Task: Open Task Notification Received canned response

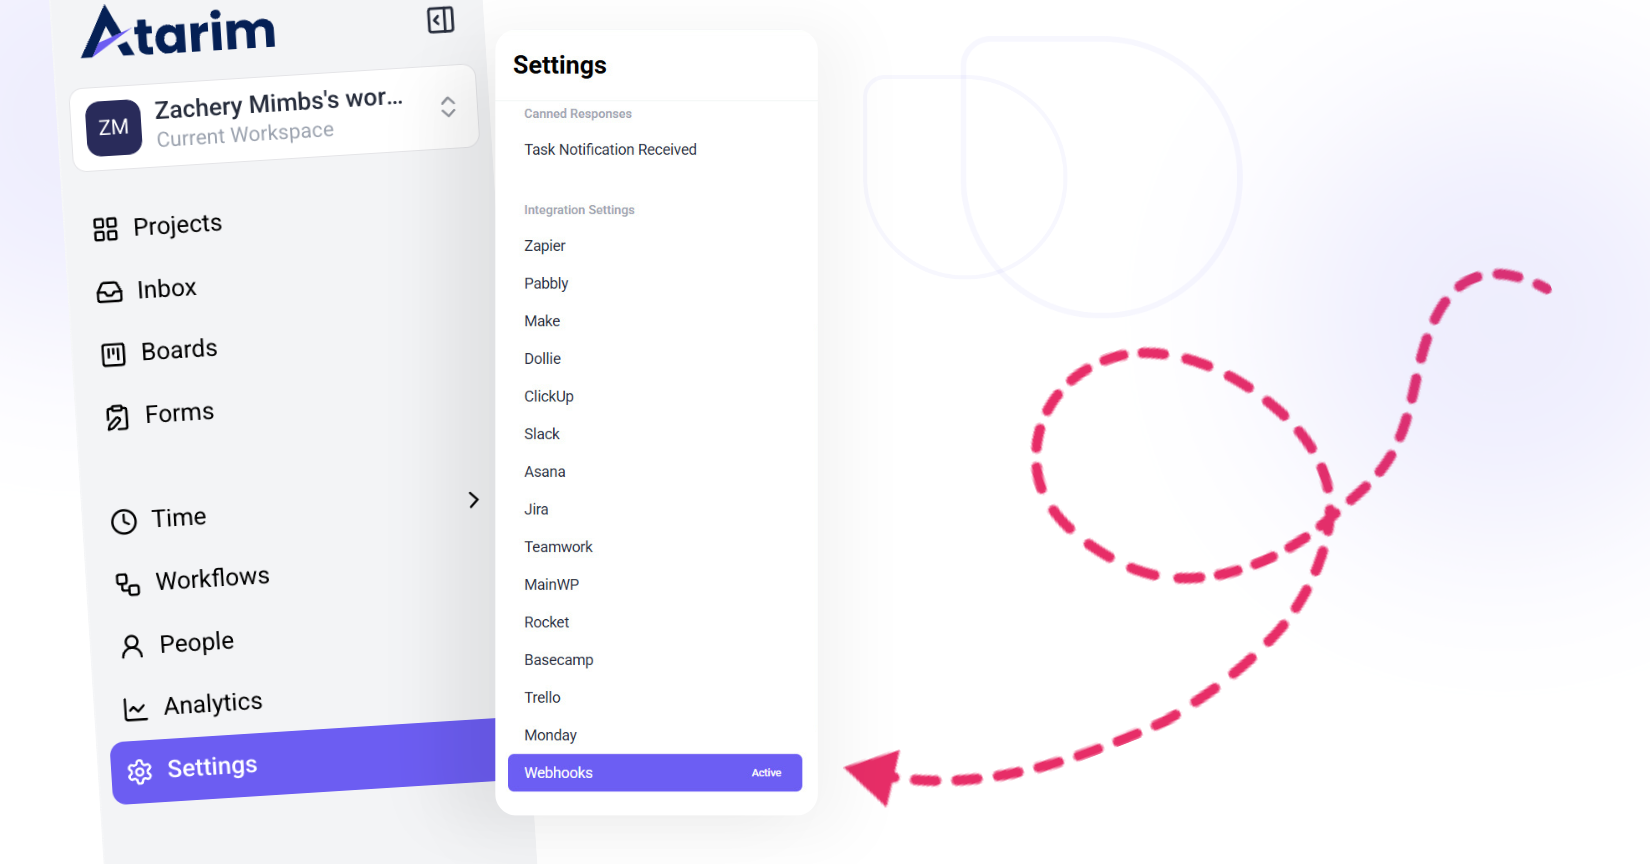Action: (x=610, y=150)
